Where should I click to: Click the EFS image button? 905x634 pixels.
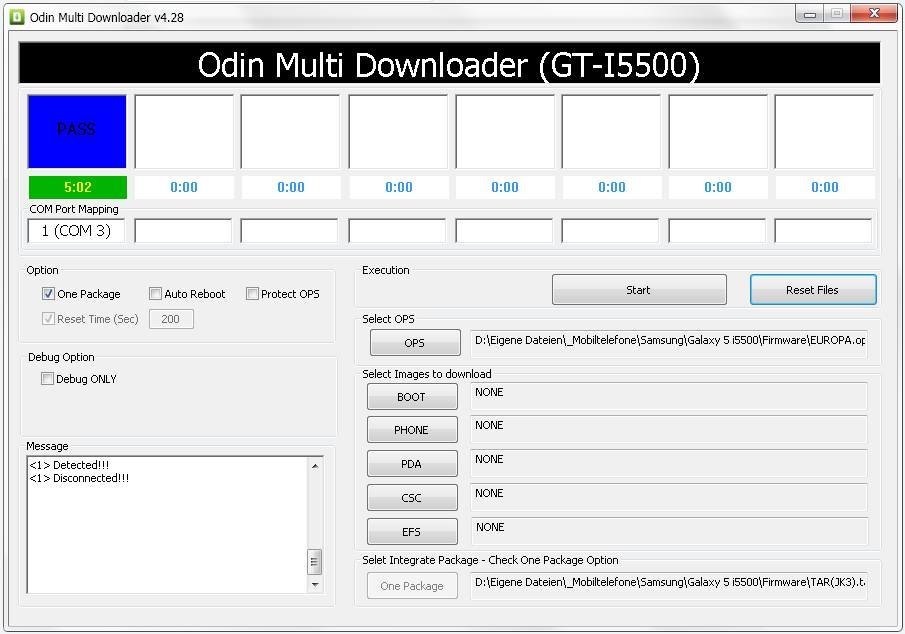tap(412, 532)
